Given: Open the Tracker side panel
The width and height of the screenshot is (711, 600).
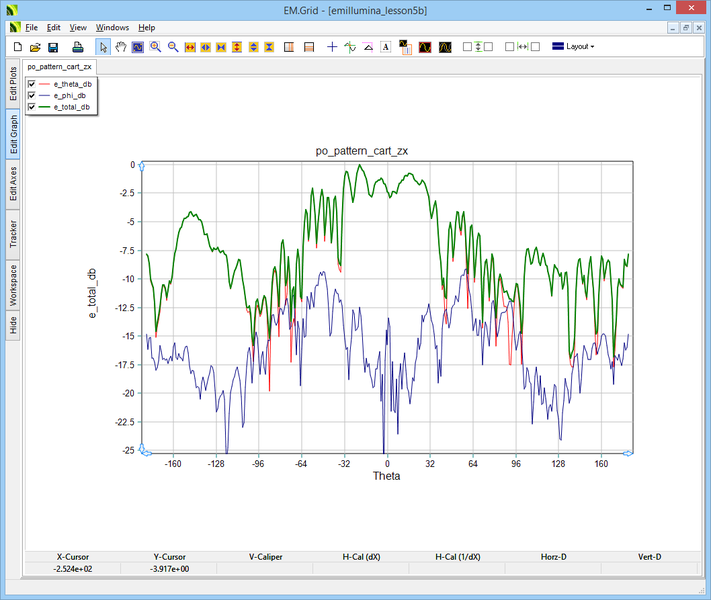Looking at the screenshot, I should click(x=13, y=234).
